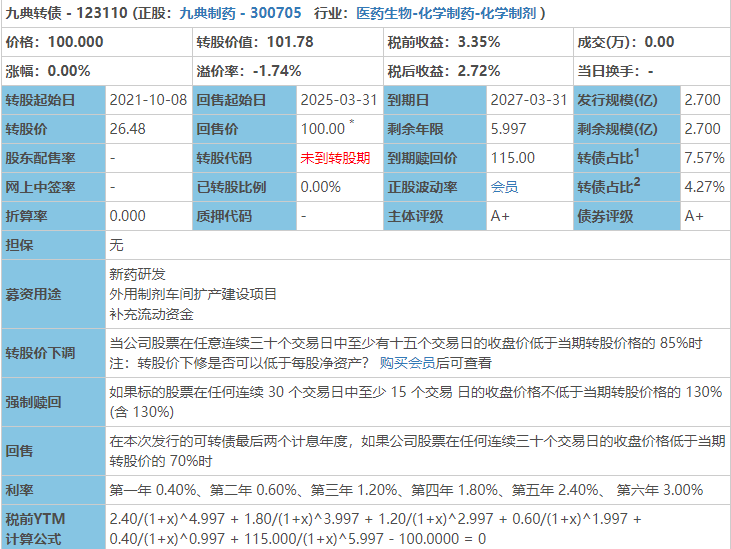Click the 到期日 header cell

(x=435, y=100)
